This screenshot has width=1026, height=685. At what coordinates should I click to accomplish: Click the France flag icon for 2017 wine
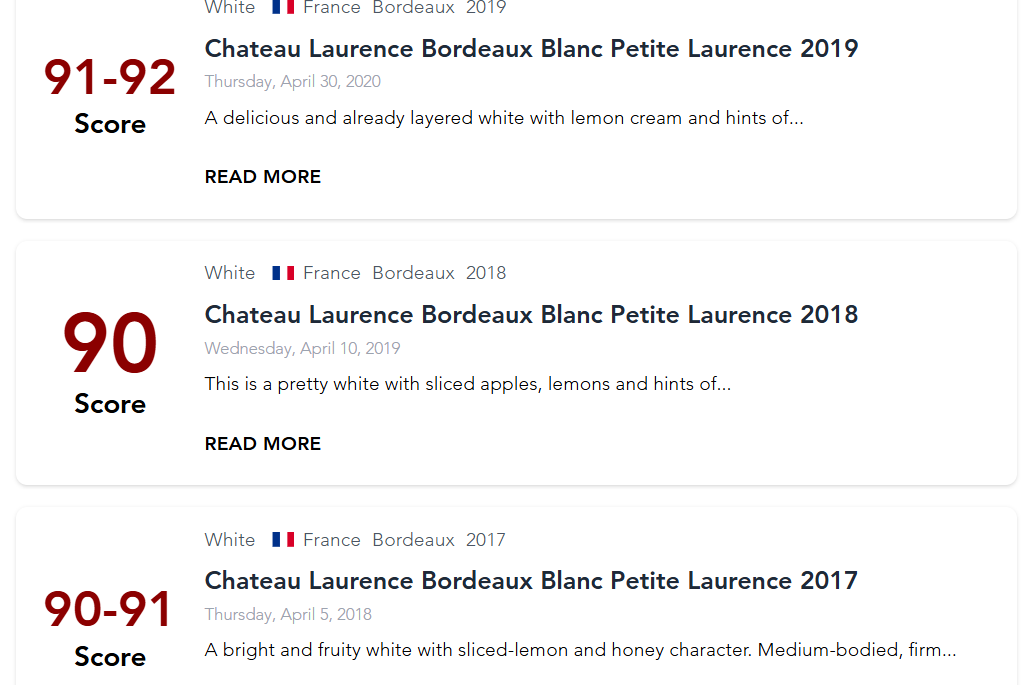coord(283,540)
